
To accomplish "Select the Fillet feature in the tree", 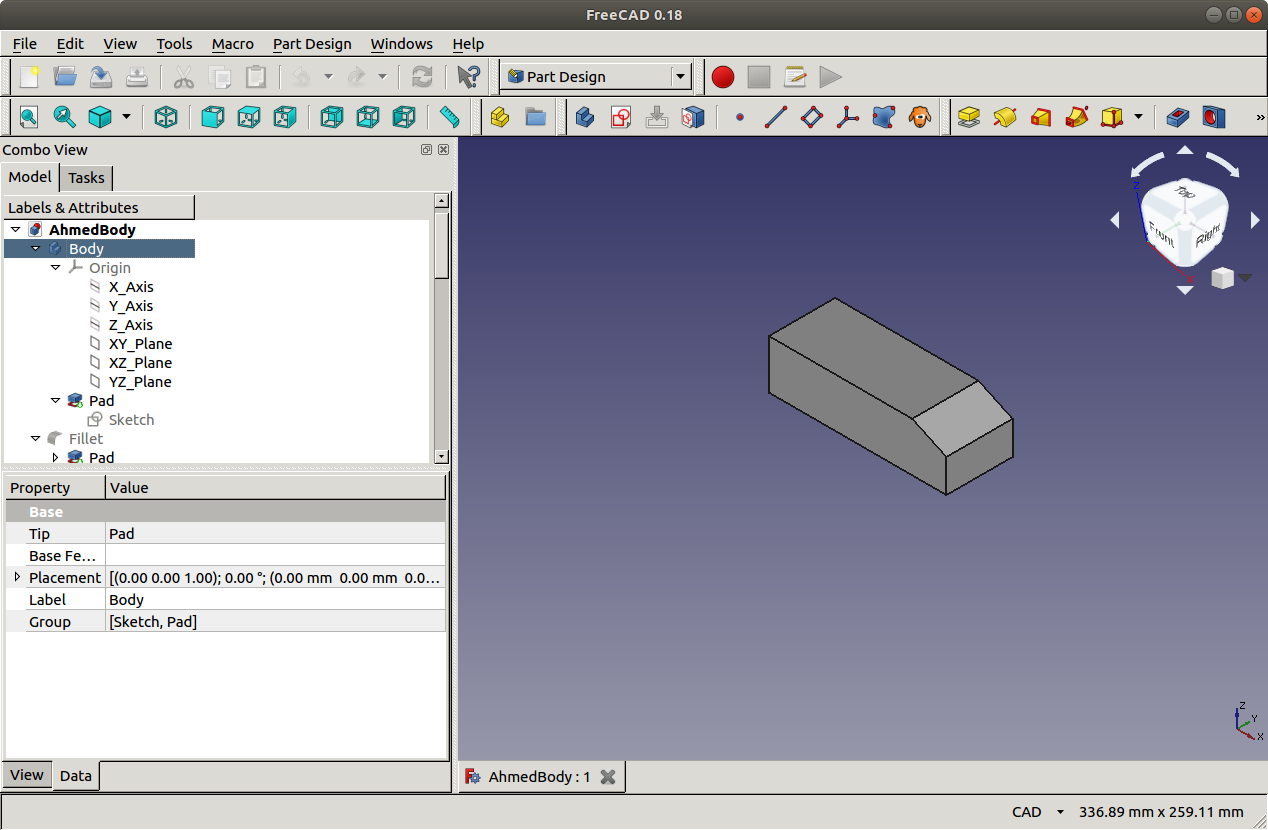I will 86,439.
